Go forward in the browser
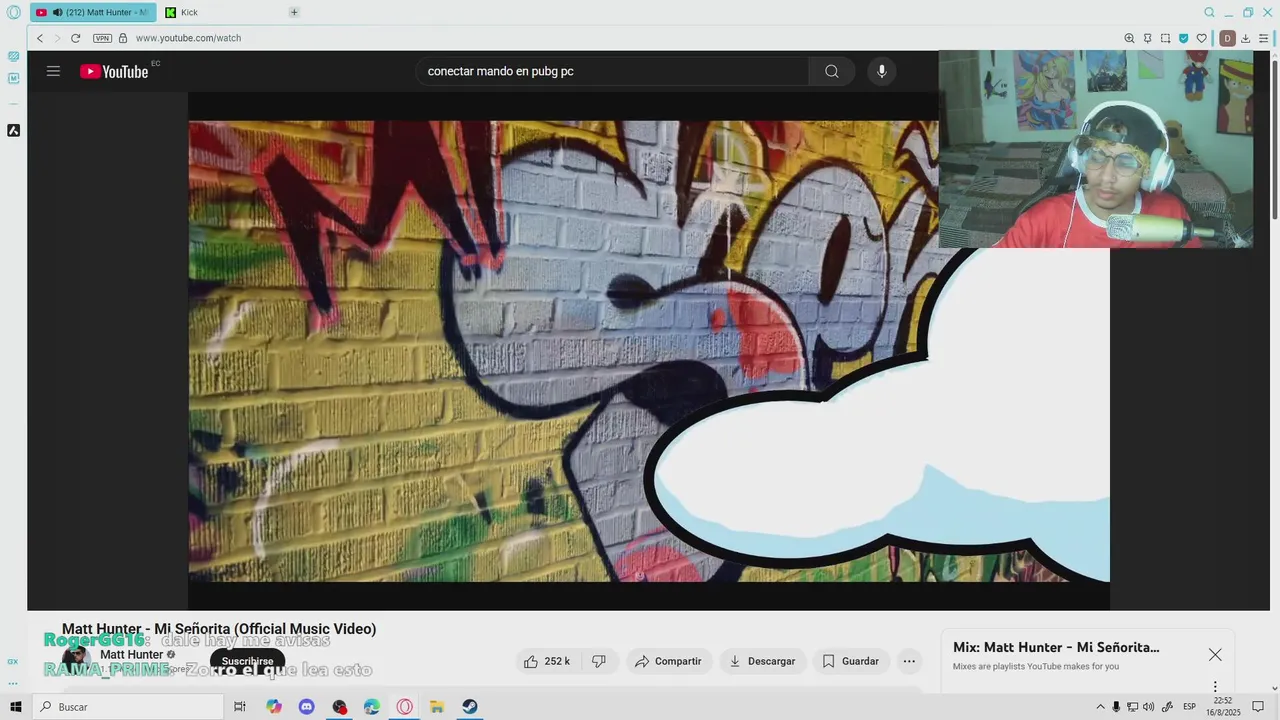The image size is (1280, 720). pyautogui.click(x=57, y=38)
